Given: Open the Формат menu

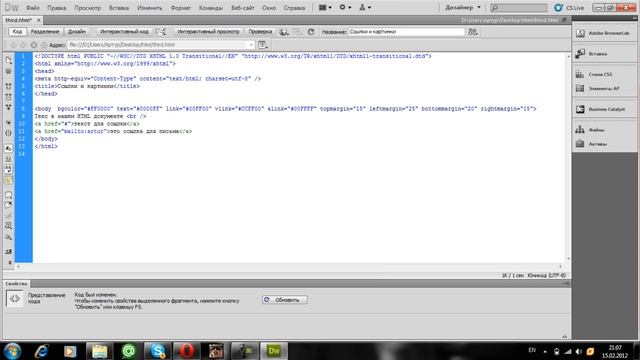Looking at the screenshot, I should tap(180, 8).
